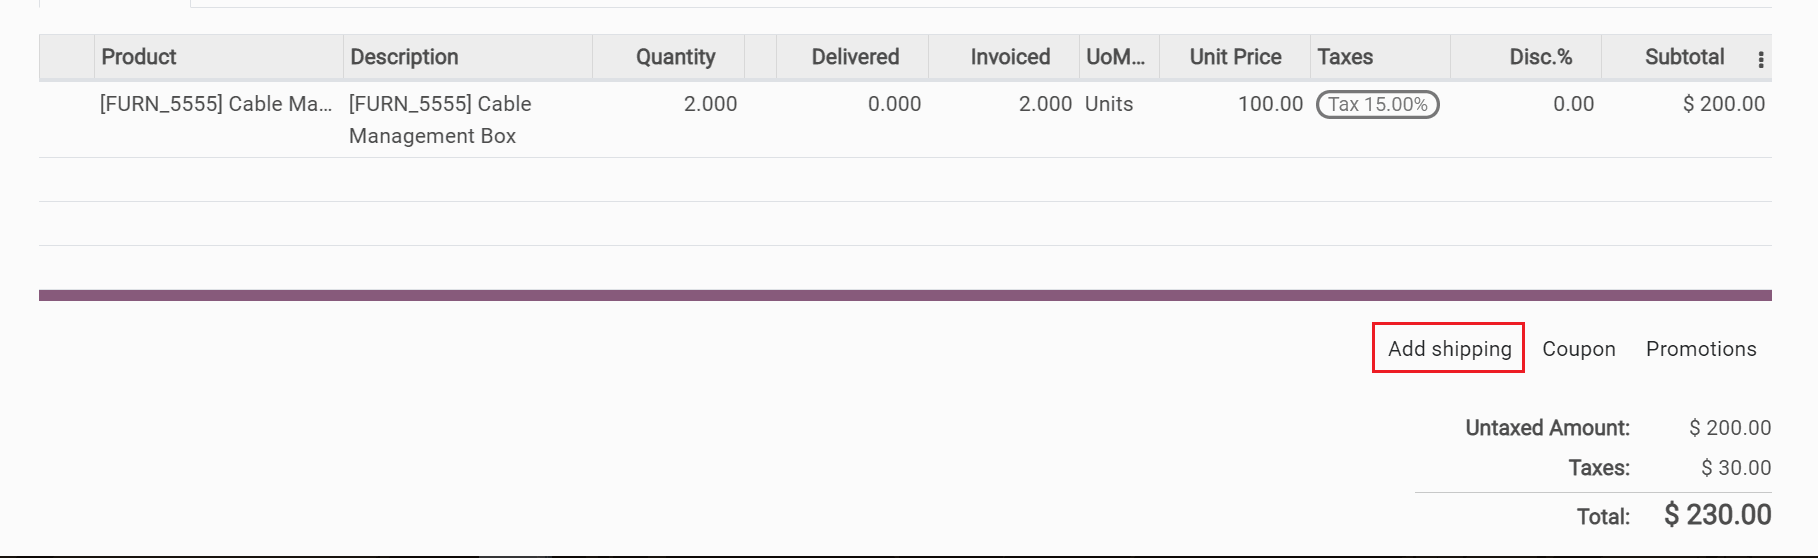Select the Tax 15.00% tag
The height and width of the screenshot is (558, 1818).
tap(1377, 104)
